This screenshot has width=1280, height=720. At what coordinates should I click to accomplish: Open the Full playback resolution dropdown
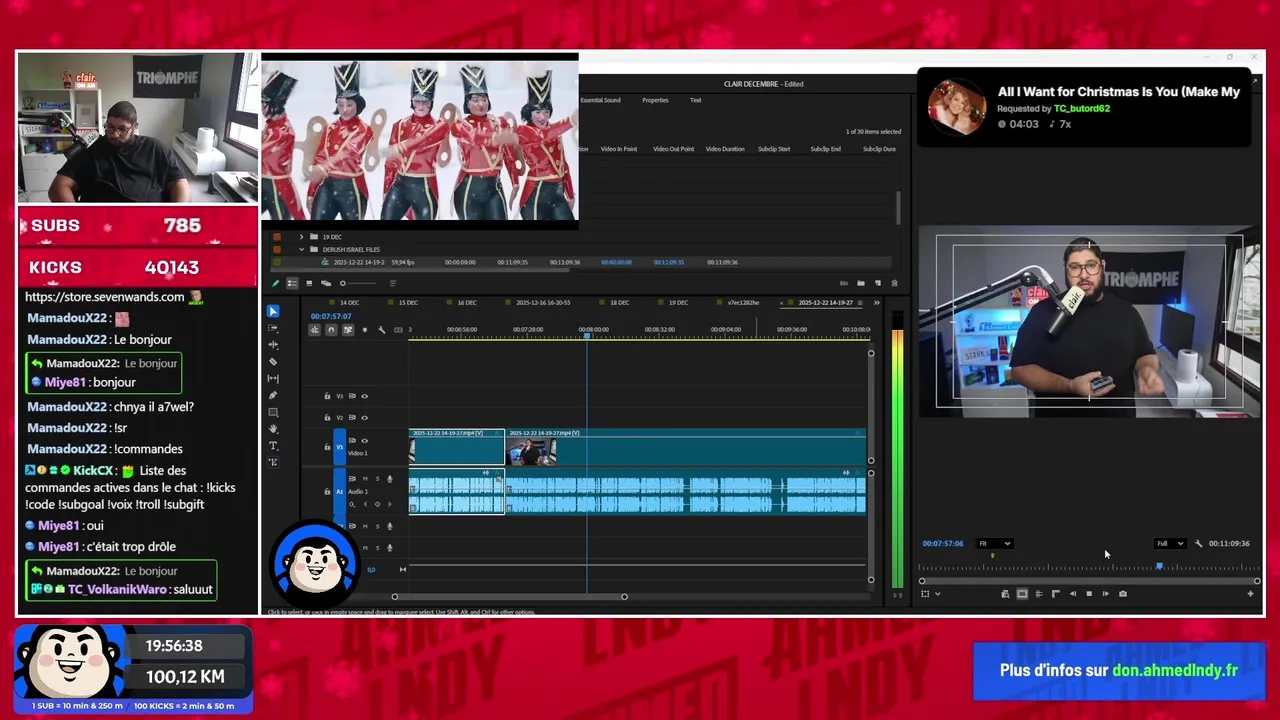pyautogui.click(x=1170, y=544)
